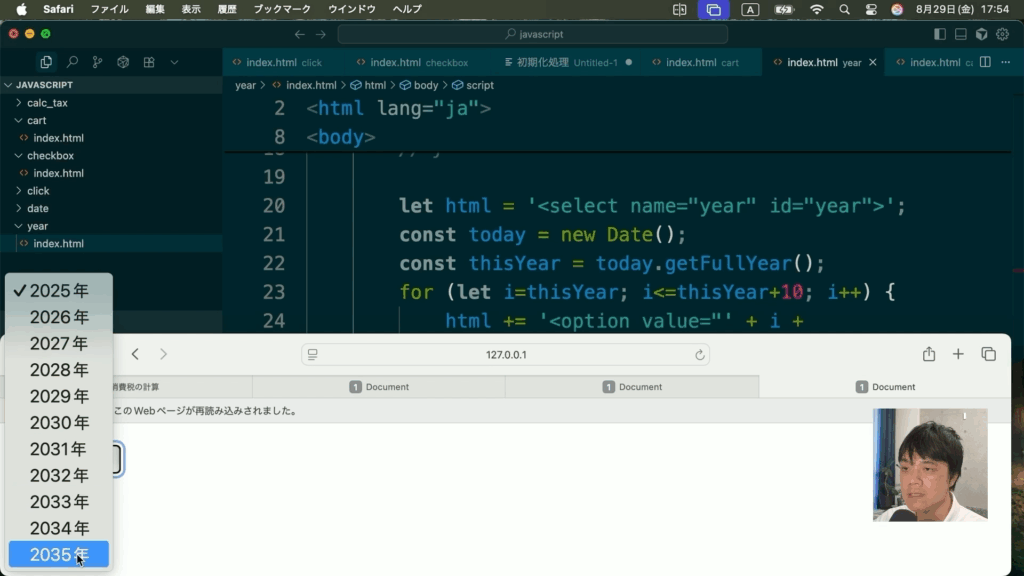This screenshot has width=1024, height=576.
Task: Click Safari's reload page icon
Action: pyautogui.click(x=700, y=355)
